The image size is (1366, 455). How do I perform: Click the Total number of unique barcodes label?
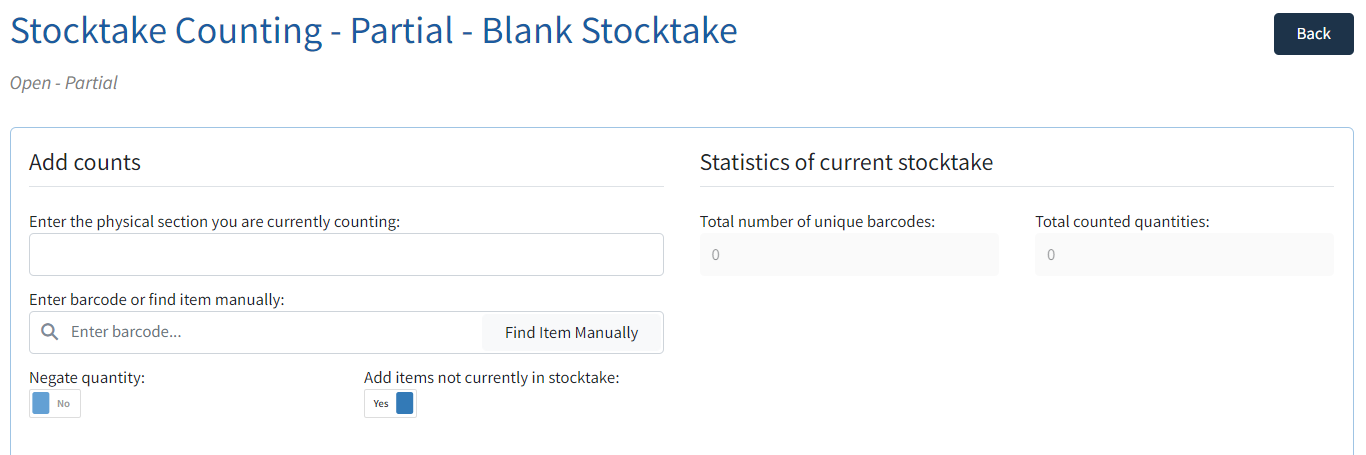click(x=817, y=222)
